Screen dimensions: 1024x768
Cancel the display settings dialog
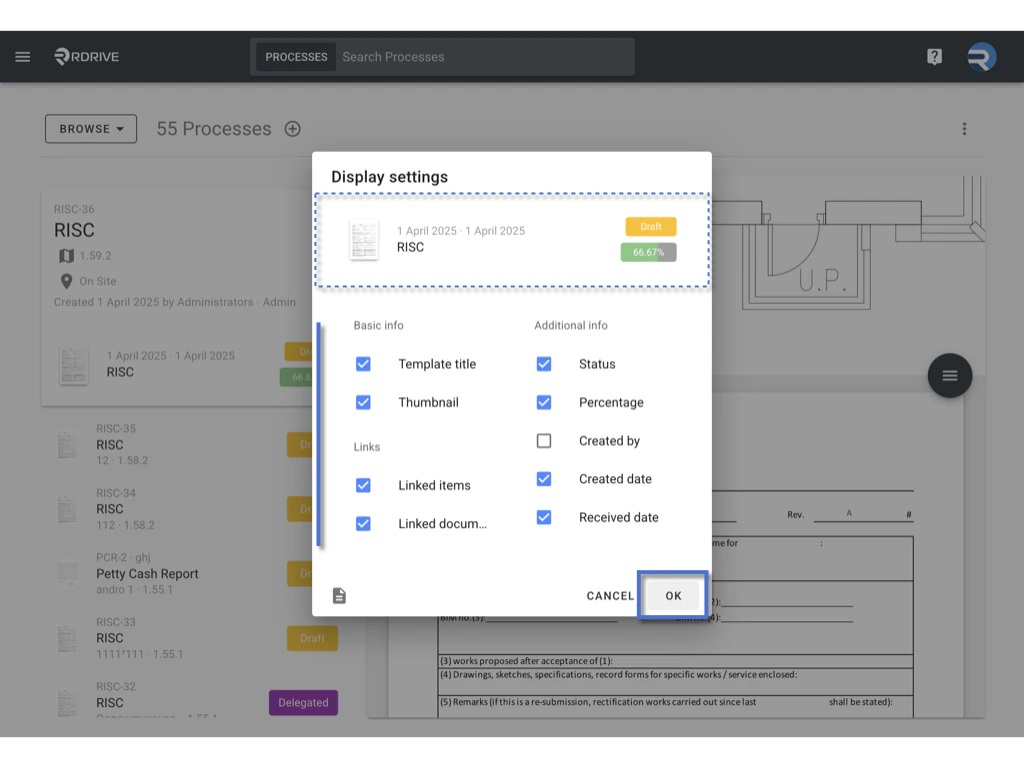pyautogui.click(x=609, y=594)
